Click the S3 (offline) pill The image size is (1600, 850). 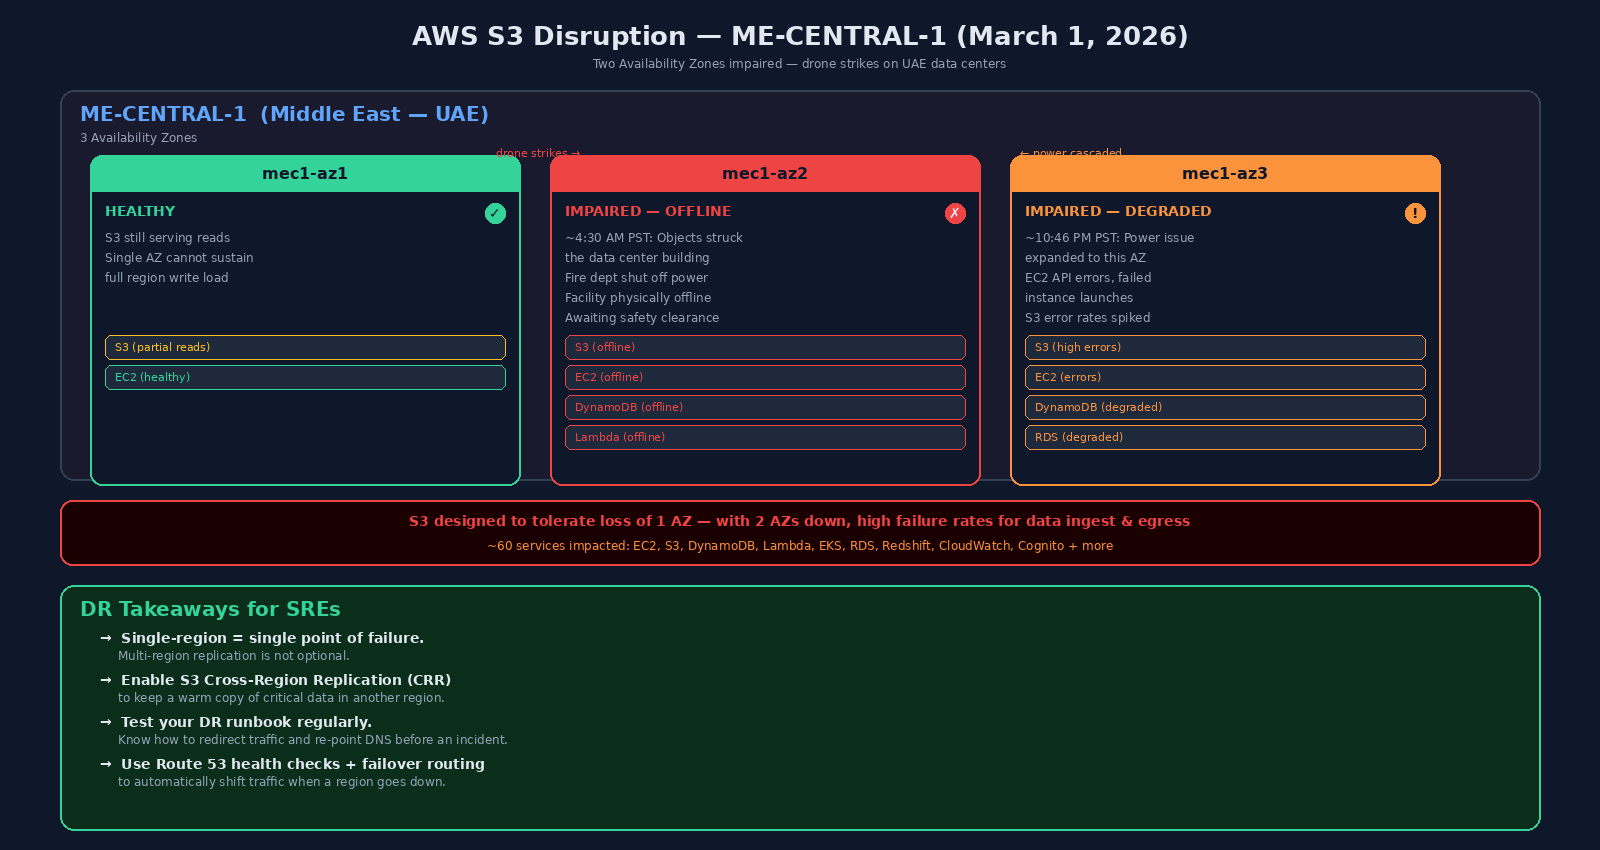pyautogui.click(x=765, y=347)
